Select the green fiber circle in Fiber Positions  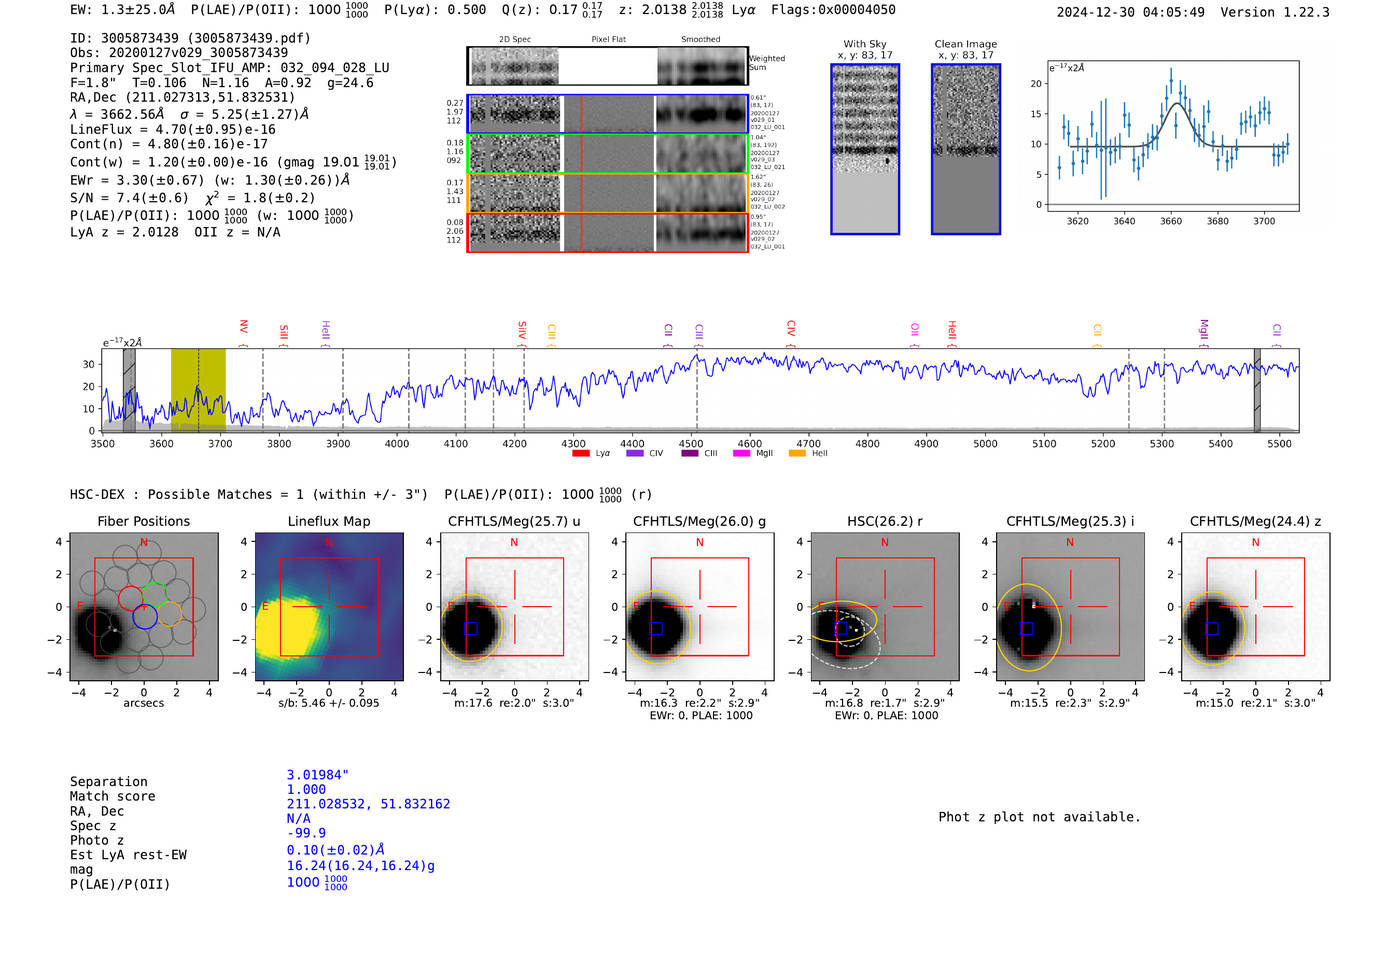click(154, 593)
